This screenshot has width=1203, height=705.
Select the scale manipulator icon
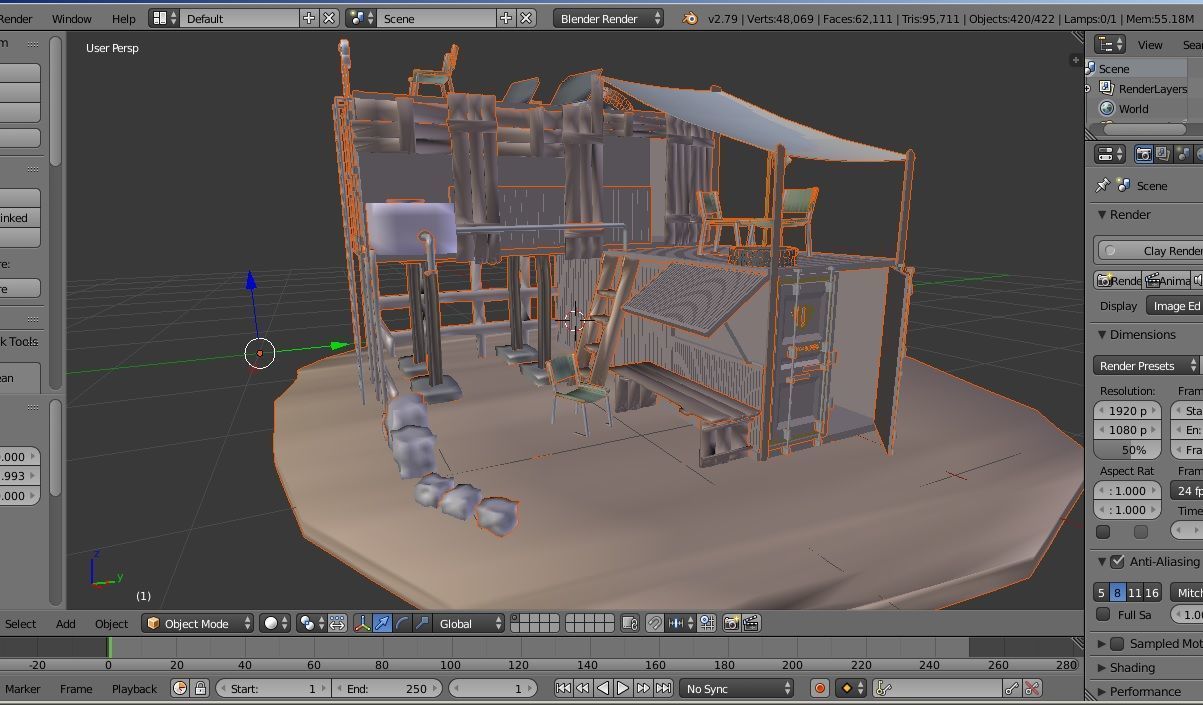(x=422, y=623)
